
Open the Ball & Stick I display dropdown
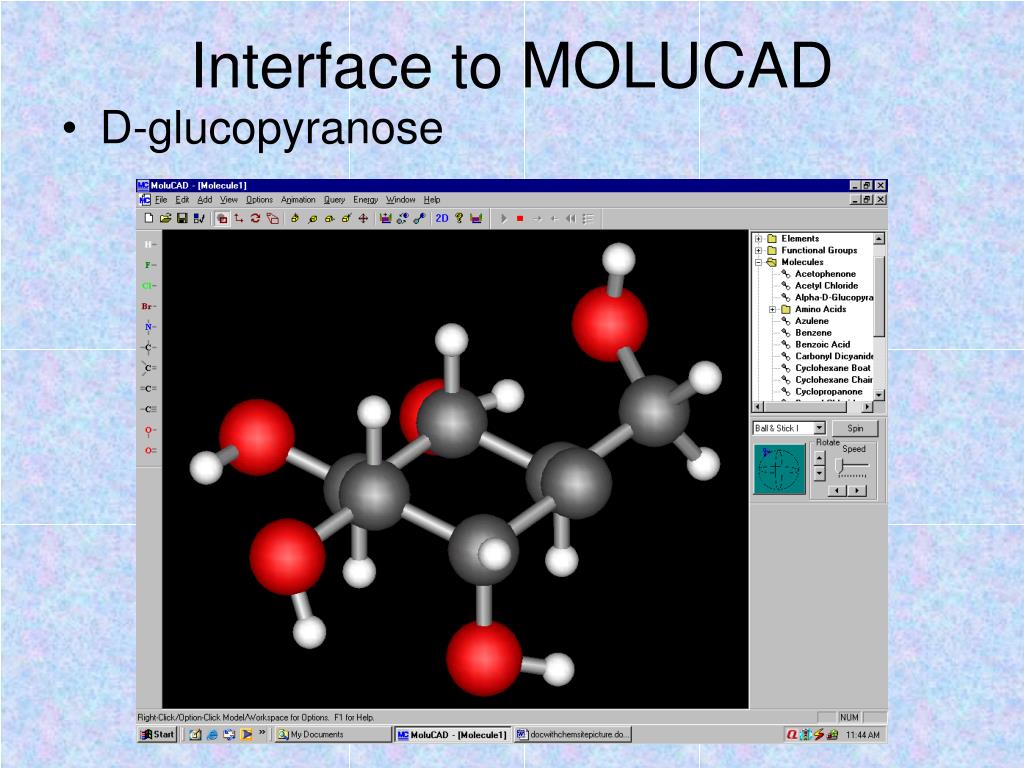[x=819, y=428]
